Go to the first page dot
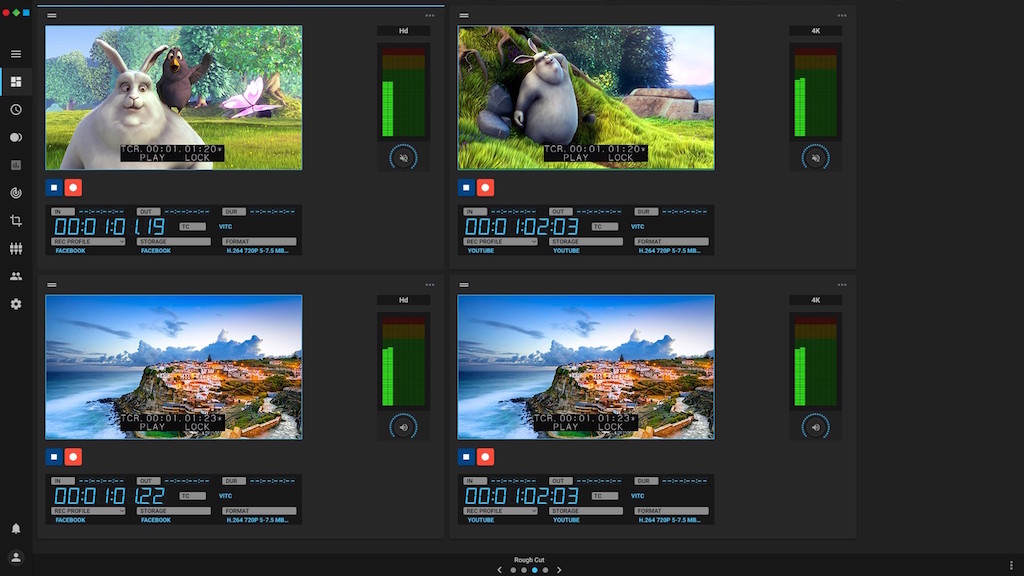The height and width of the screenshot is (576, 1024). (x=513, y=570)
